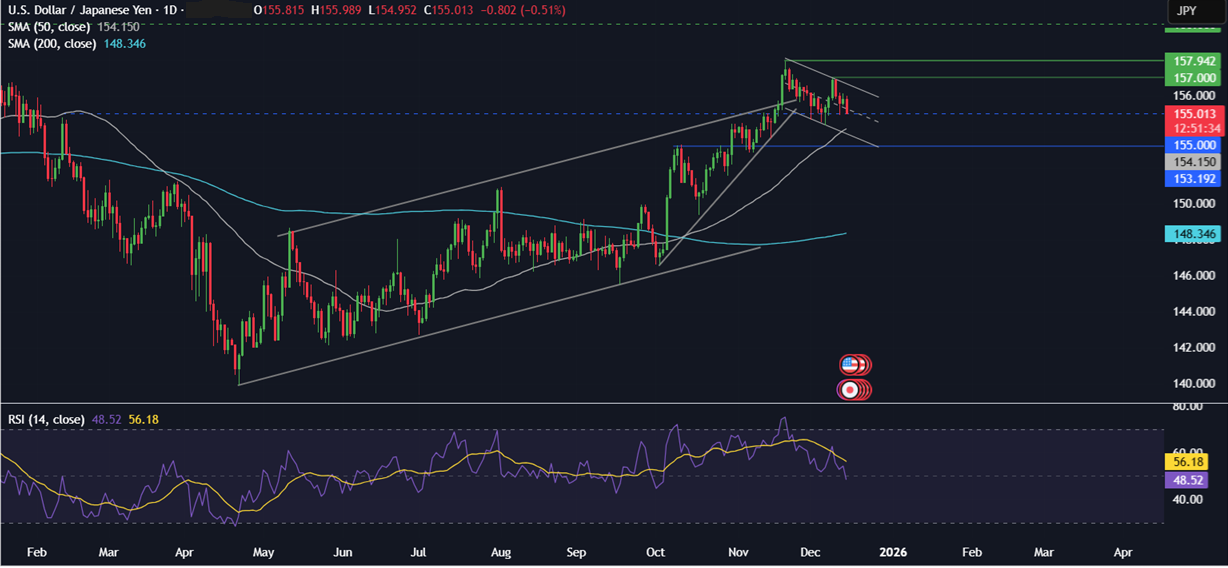Click the red current price label 155.013
Viewport: 1228px width, 568px height.
(1196, 114)
